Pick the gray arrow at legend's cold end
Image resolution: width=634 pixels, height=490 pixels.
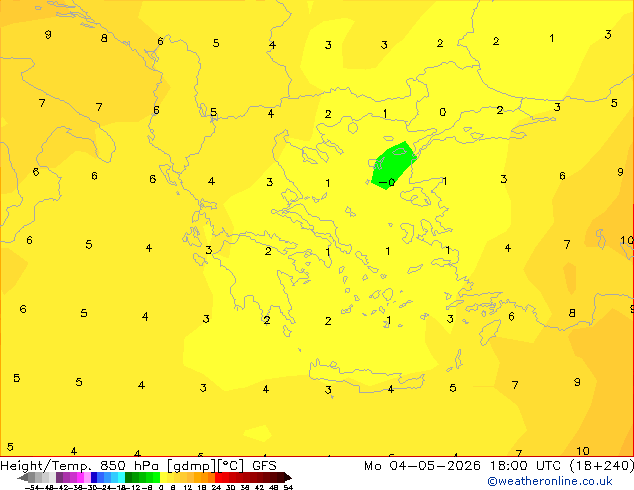point(22,477)
